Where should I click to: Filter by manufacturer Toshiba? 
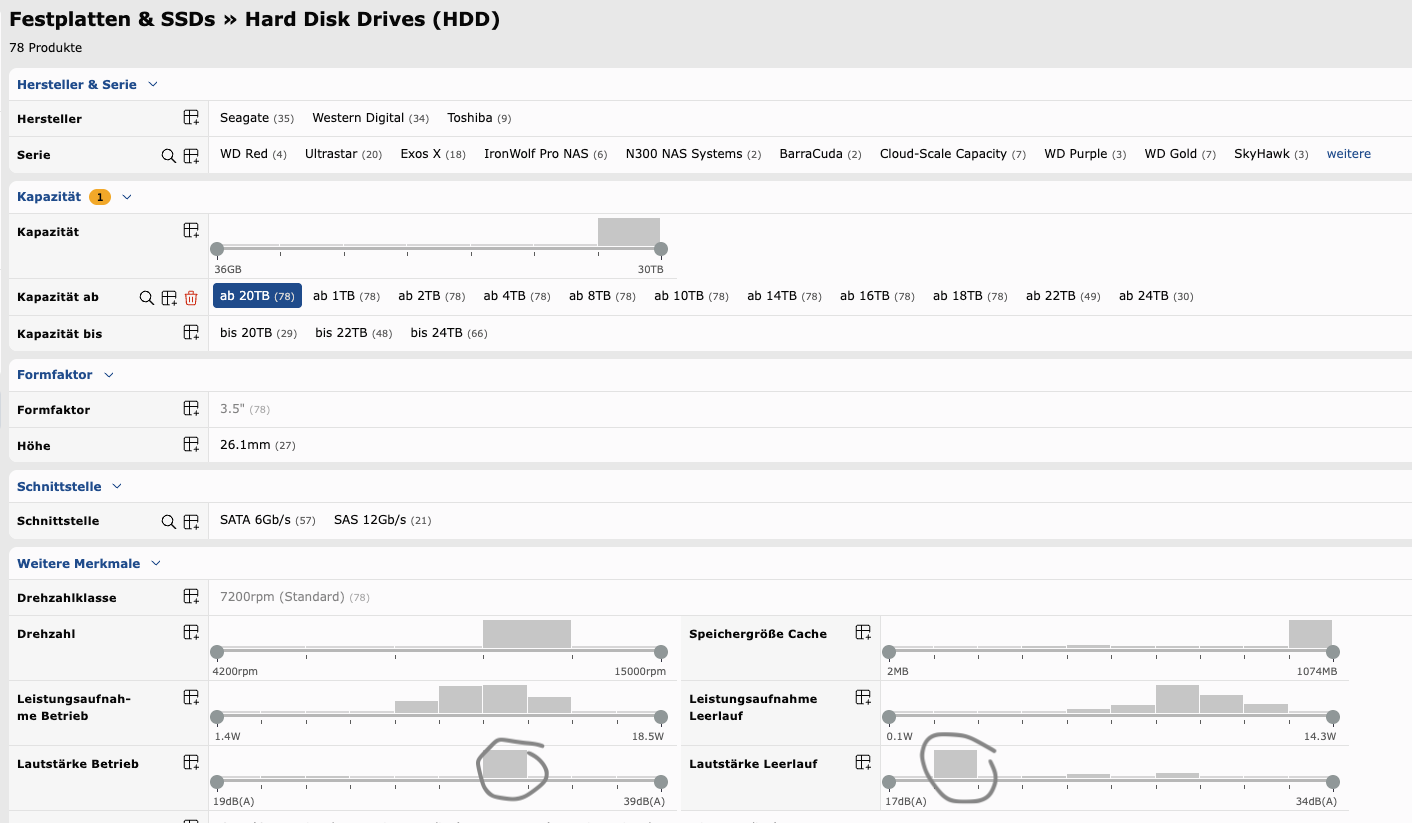[479, 118]
